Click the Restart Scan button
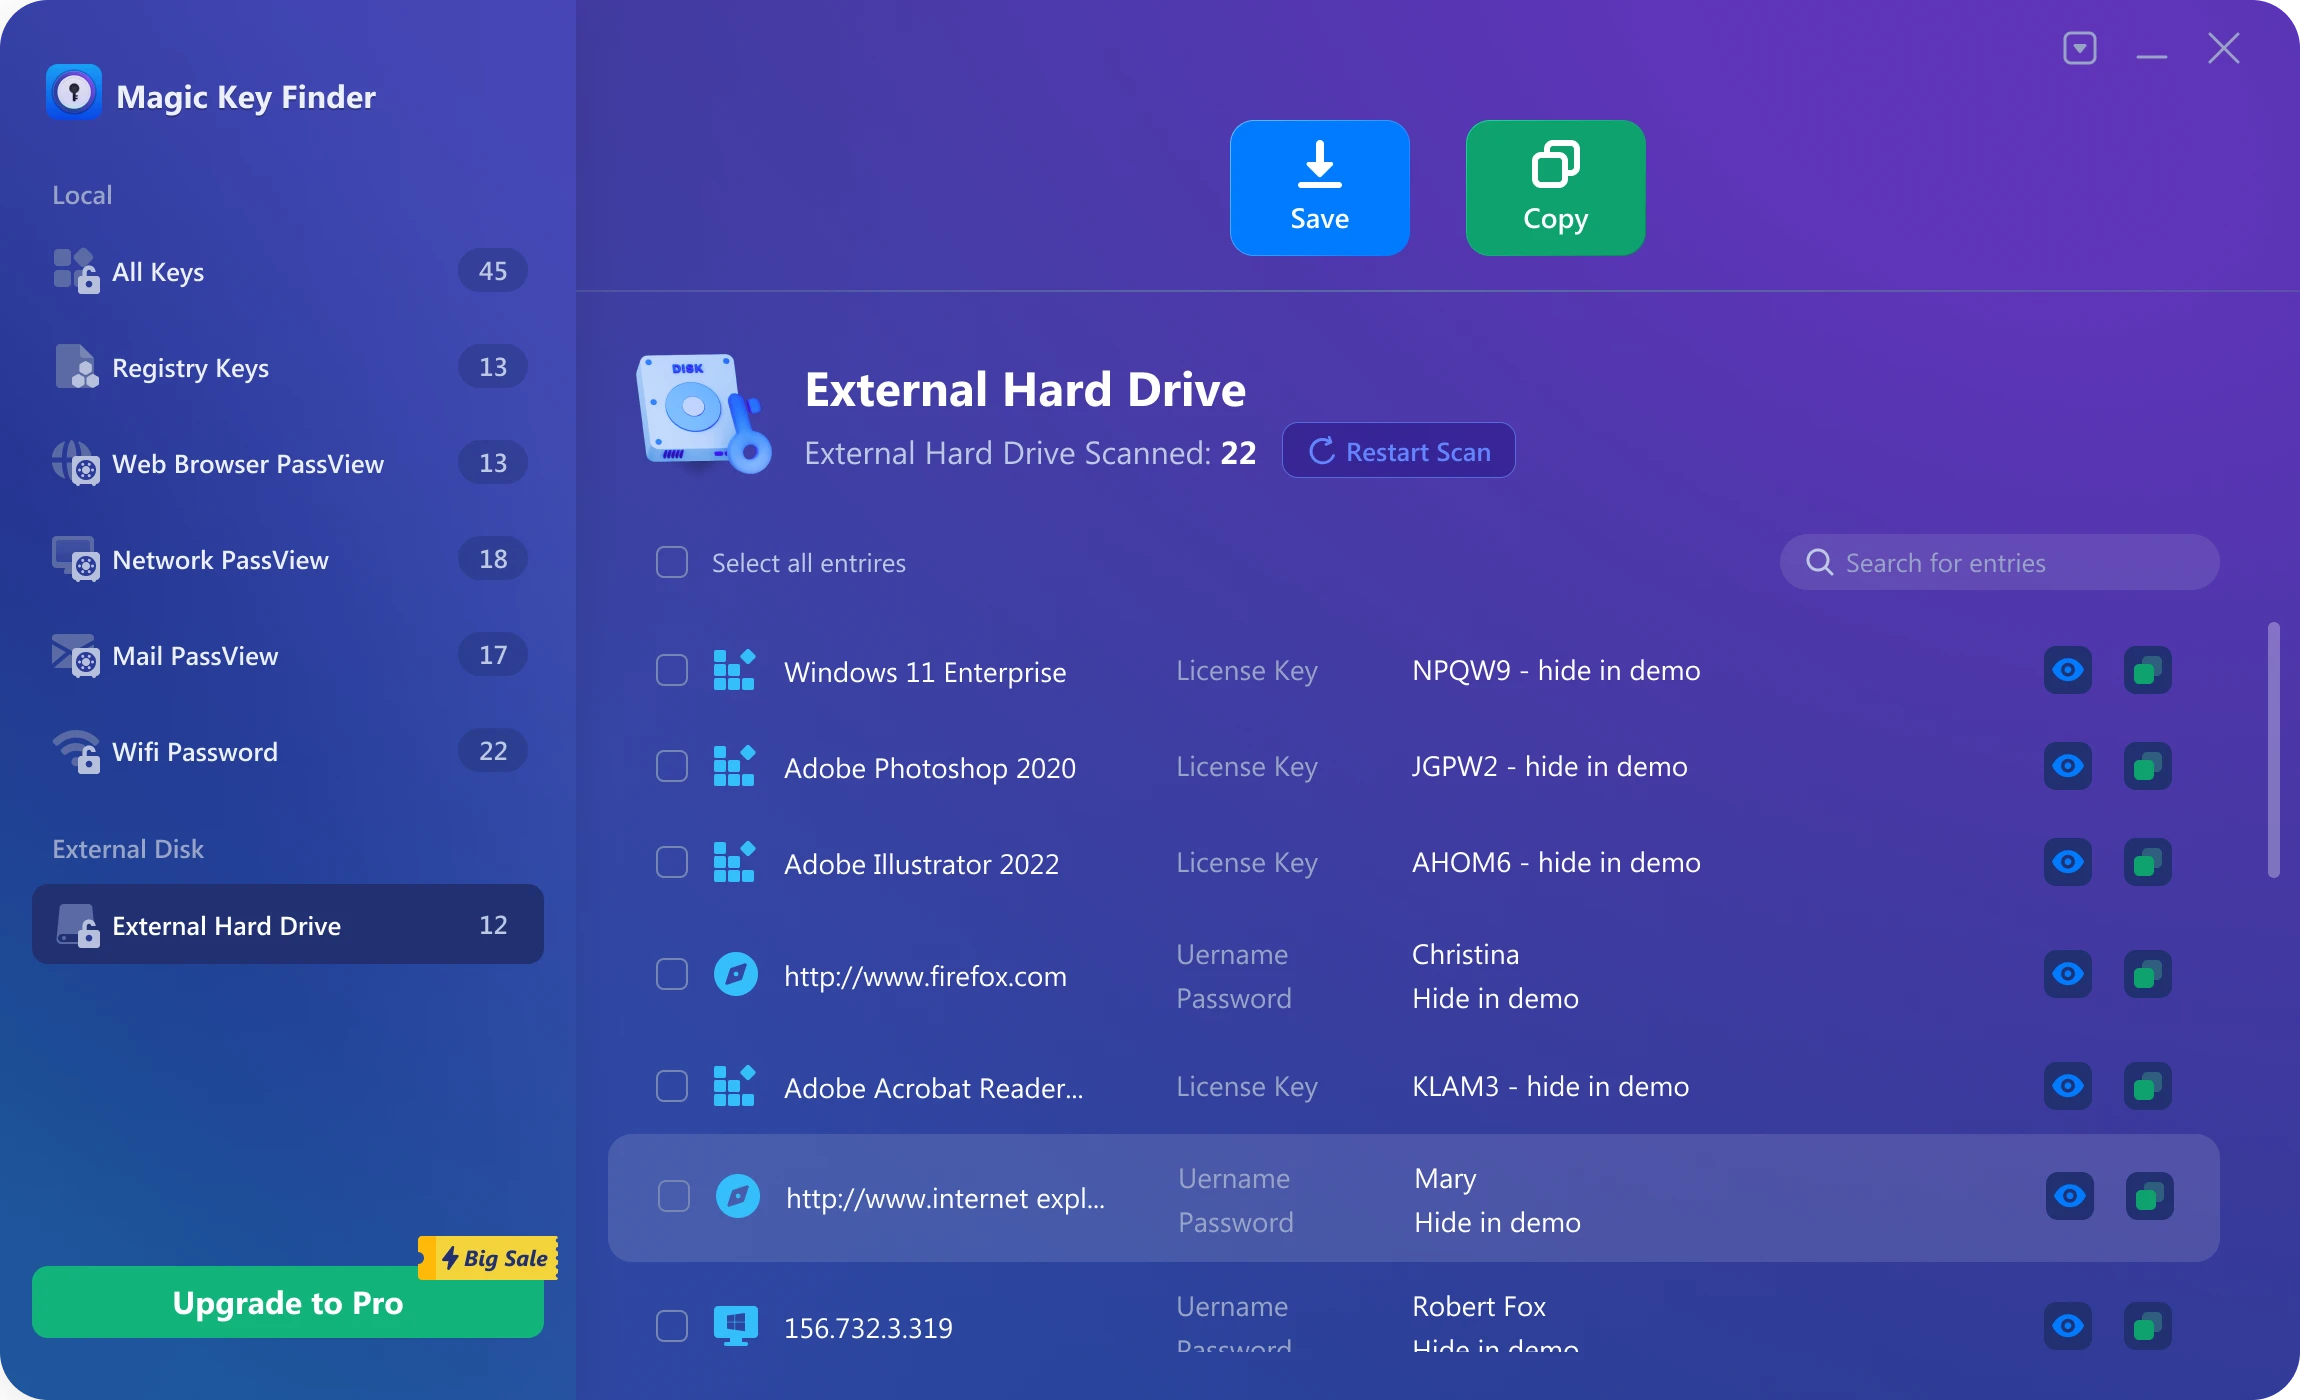Viewport: 2300px width, 1400px height. point(1398,451)
